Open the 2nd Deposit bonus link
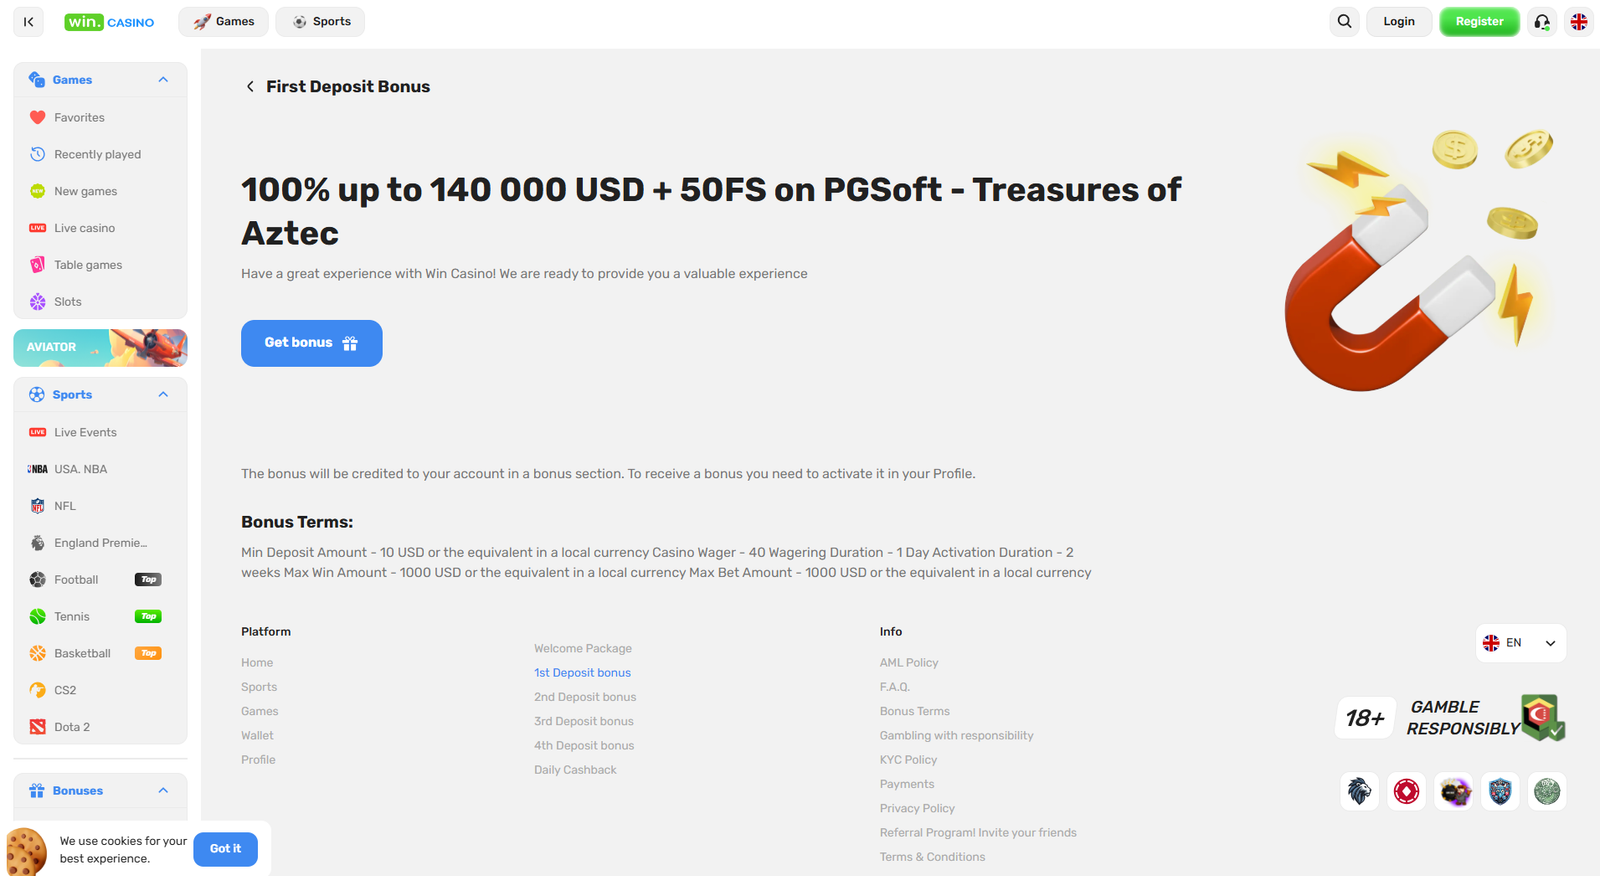The image size is (1600, 876). 585,697
